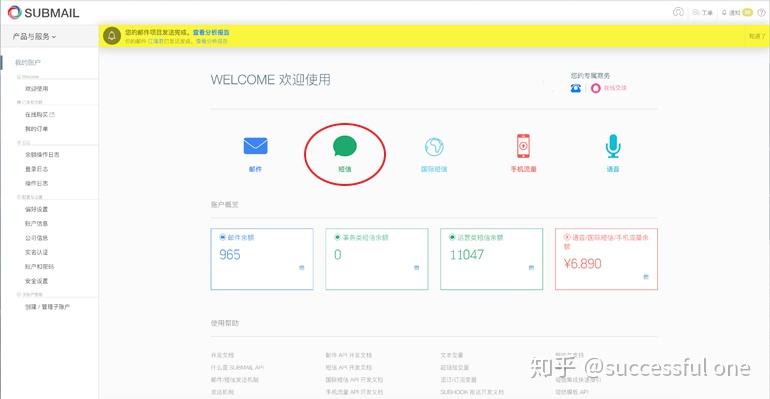Viewport: 770px width, 399px height.
Task: Open the question mark help icon
Action: (x=761, y=13)
